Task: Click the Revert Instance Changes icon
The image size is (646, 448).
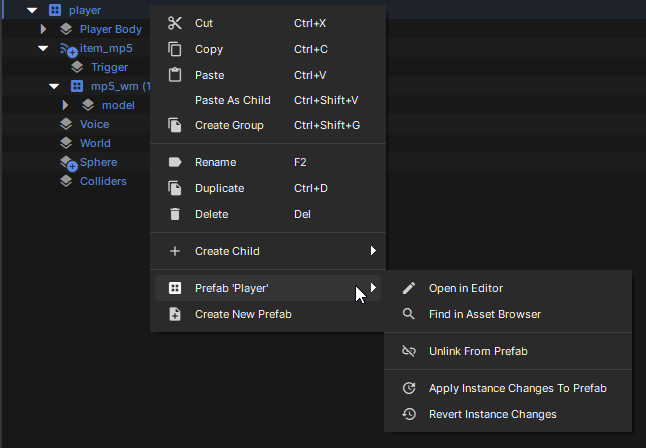Action: click(x=408, y=414)
